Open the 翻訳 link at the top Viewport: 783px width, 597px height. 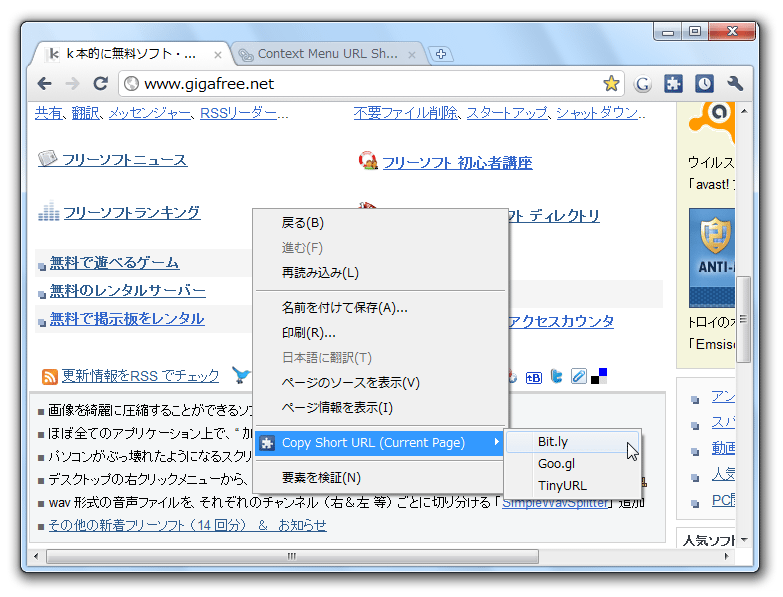tap(85, 113)
